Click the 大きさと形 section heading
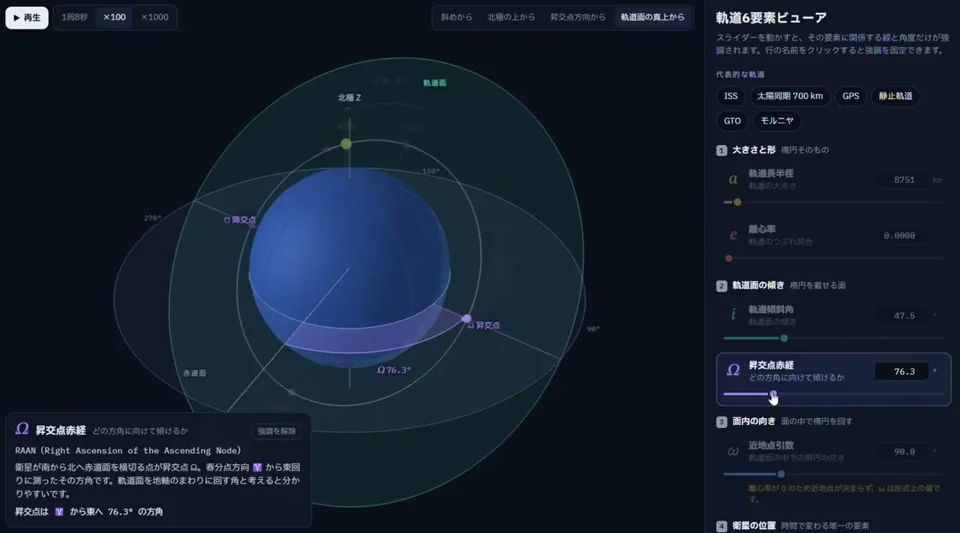The width and height of the screenshot is (960, 533). [x=754, y=150]
